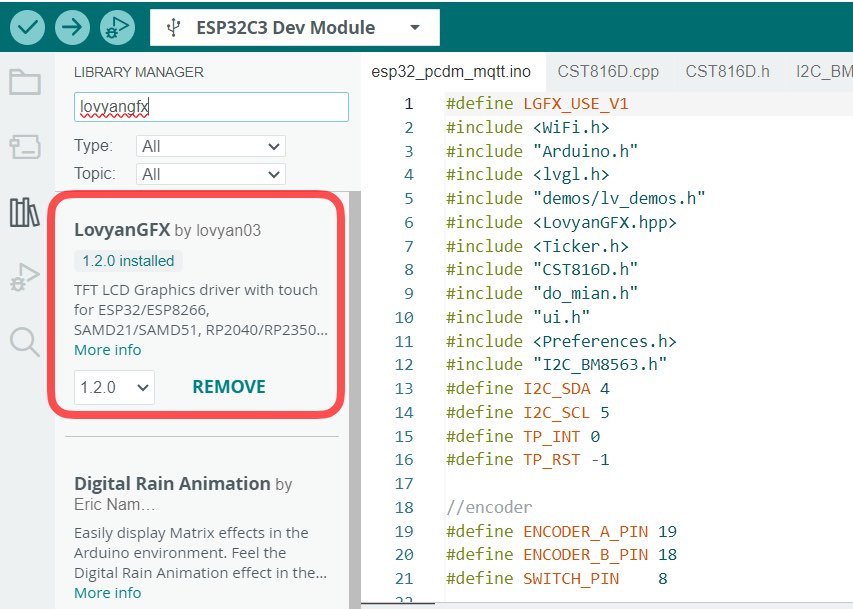Click line number 13 in the gutter

tap(404, 389)
